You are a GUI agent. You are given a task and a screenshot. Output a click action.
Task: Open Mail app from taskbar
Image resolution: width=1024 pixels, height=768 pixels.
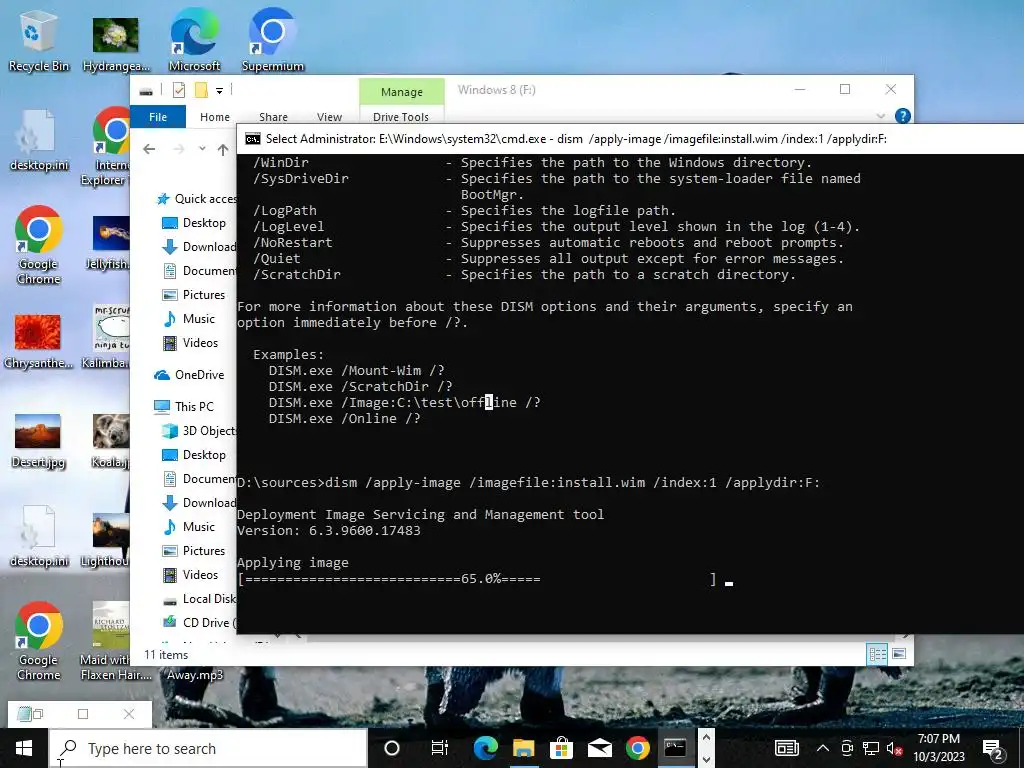[599, 748]
